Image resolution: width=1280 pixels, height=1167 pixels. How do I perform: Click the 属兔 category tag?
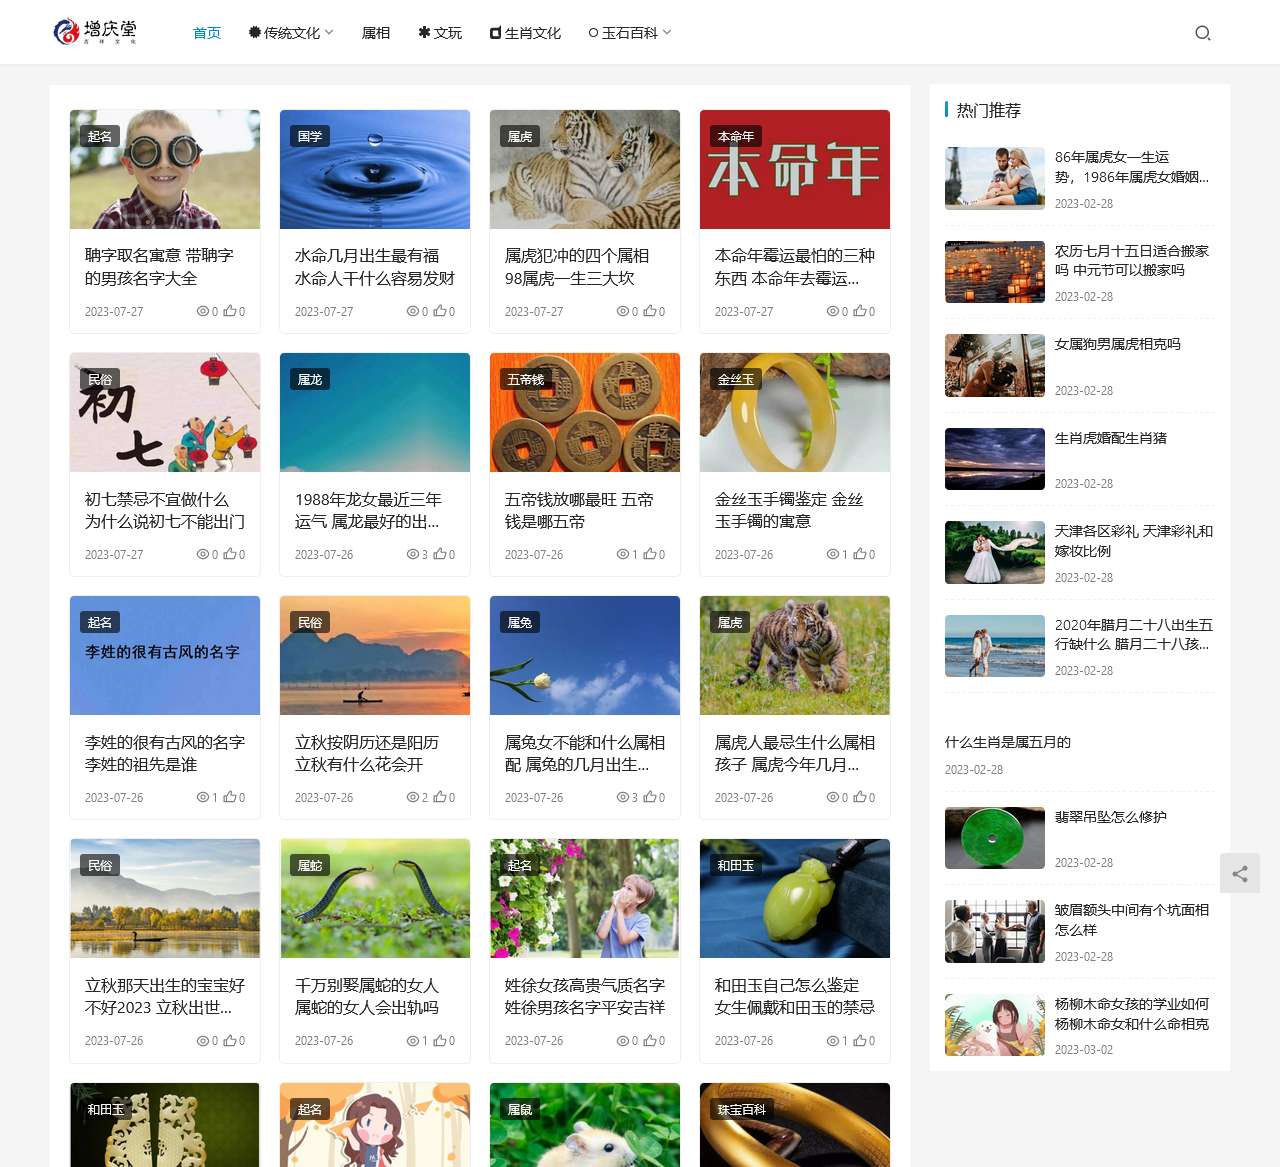click(x=520, y=622)
